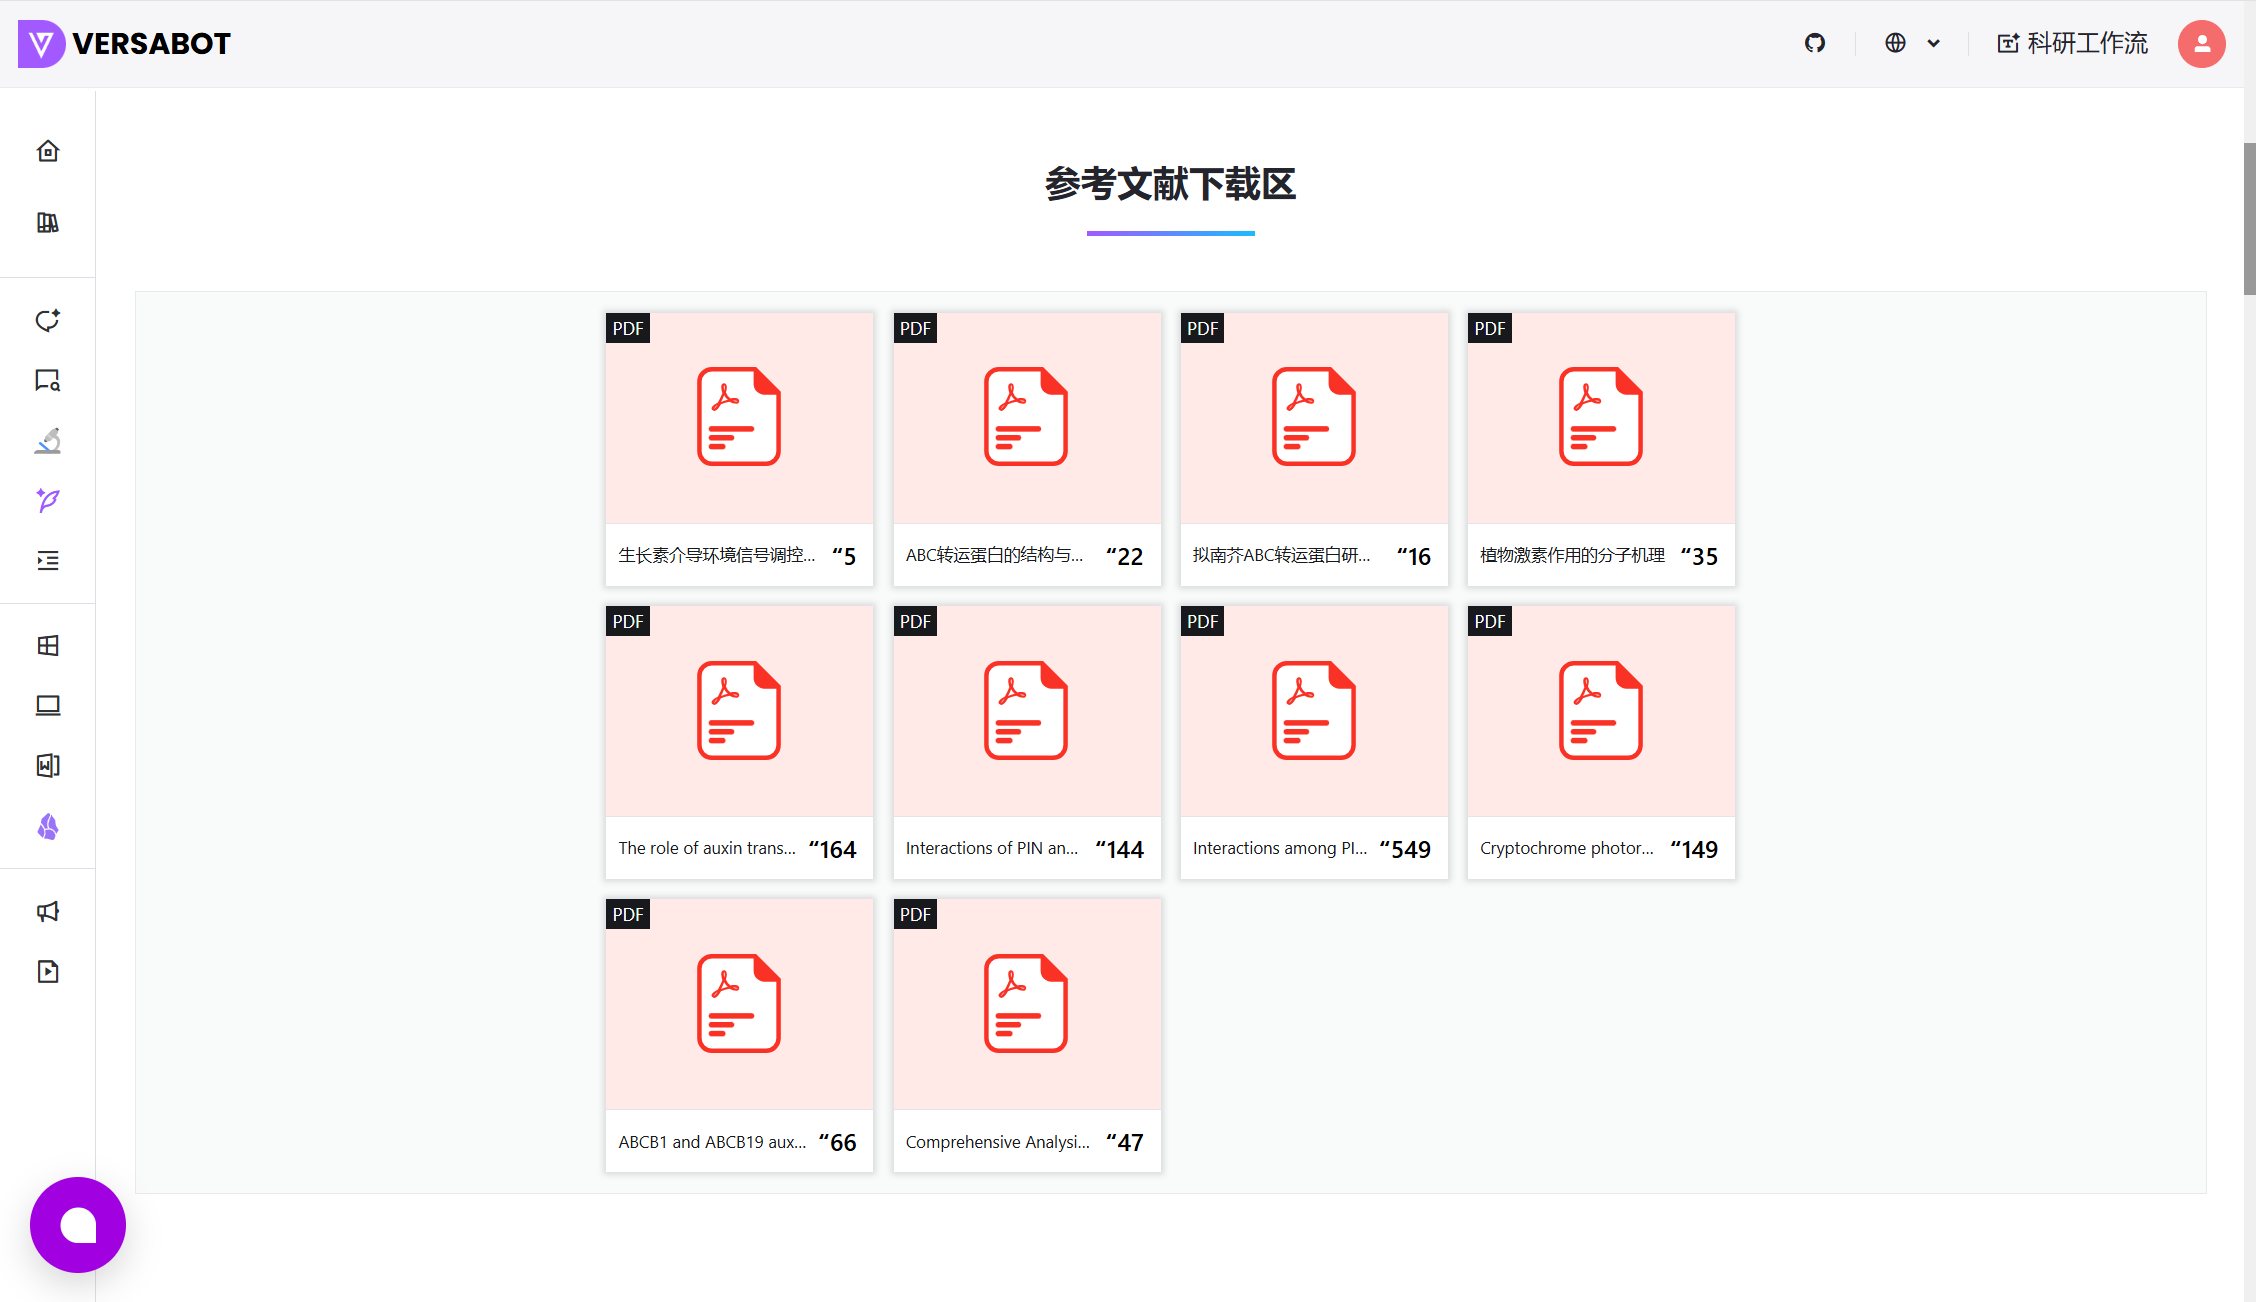Open the megaphone announcements icon
The image size is (2256, 1302).
coord(48,911)
